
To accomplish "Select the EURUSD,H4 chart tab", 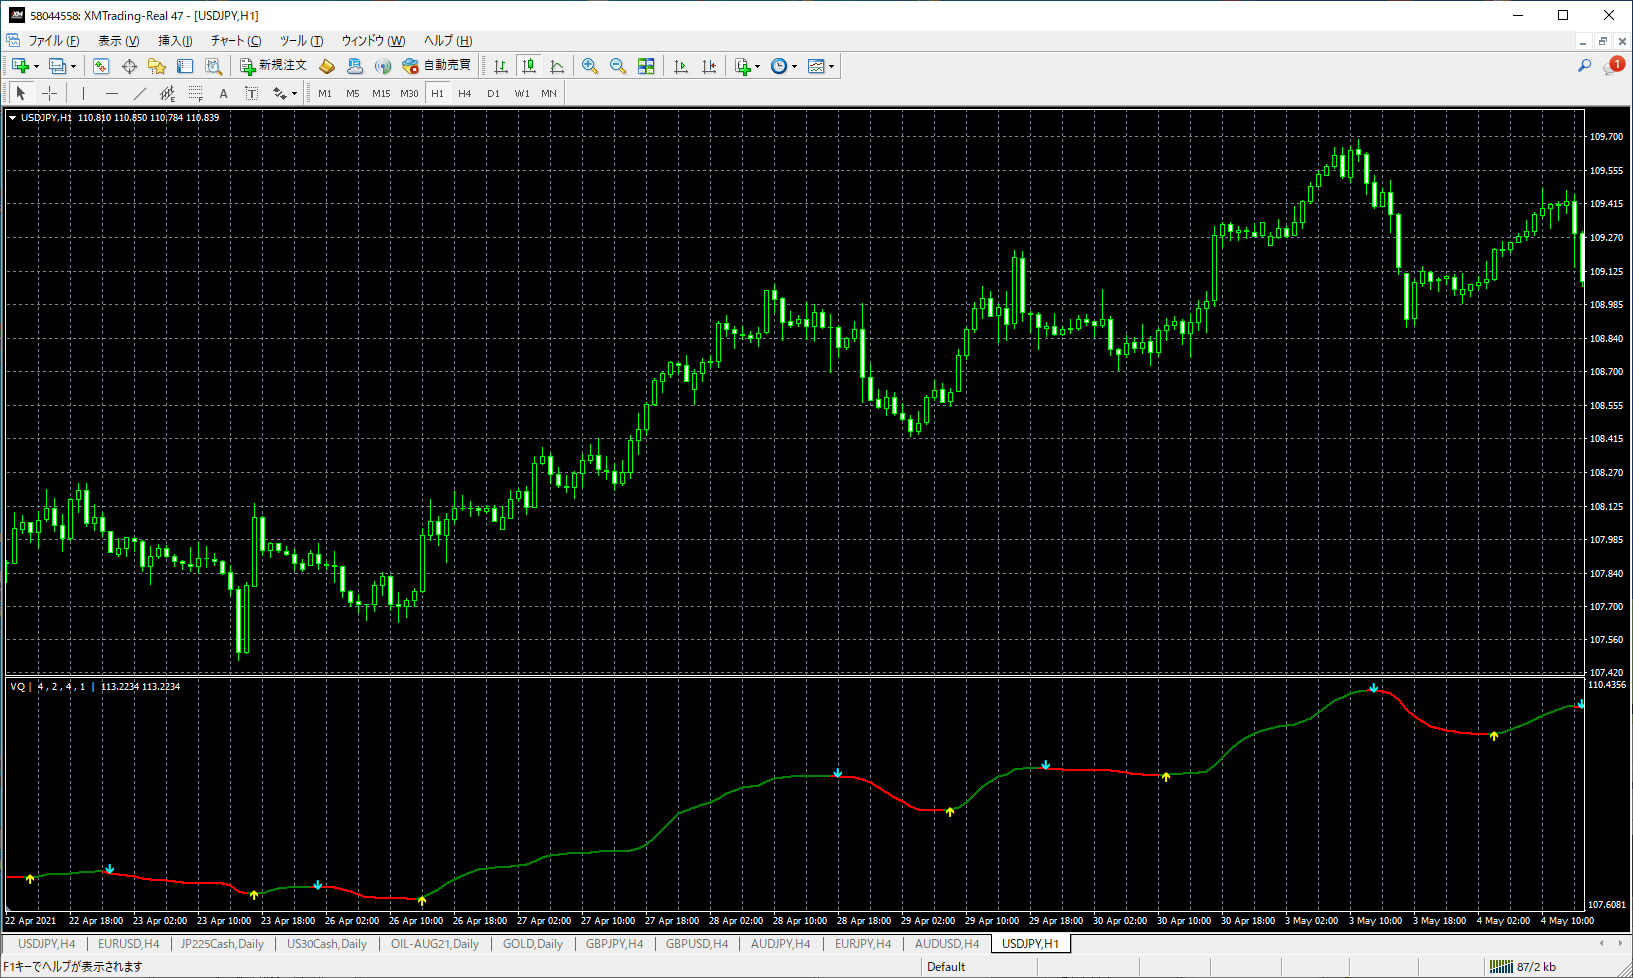I will 129,943.
